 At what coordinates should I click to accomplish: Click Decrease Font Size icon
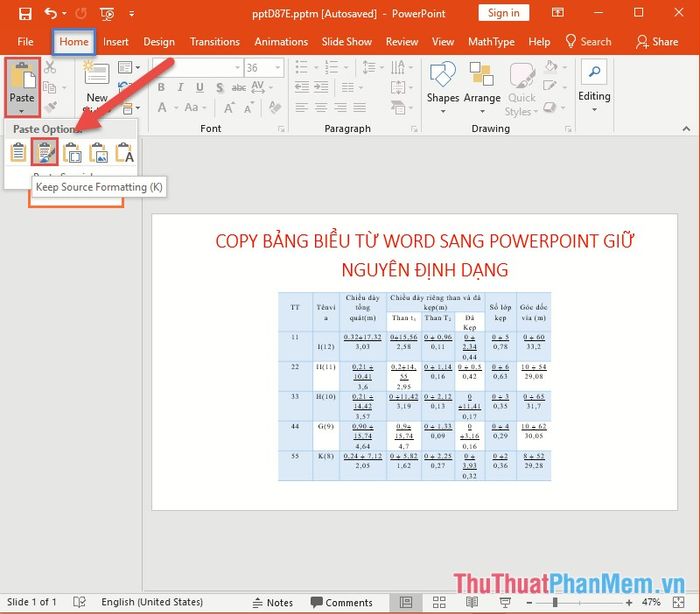coord(249,108)
